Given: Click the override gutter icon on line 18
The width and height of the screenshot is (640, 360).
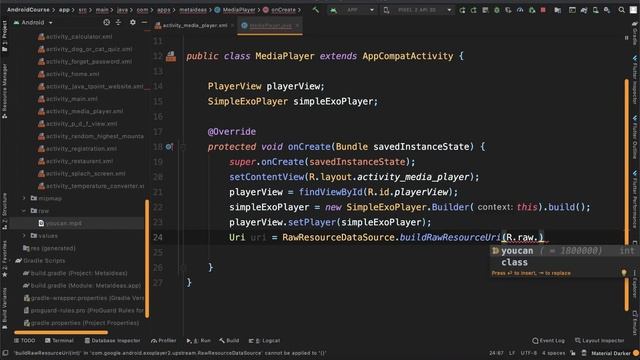Looking at the screenshot, I should point(169,147).
